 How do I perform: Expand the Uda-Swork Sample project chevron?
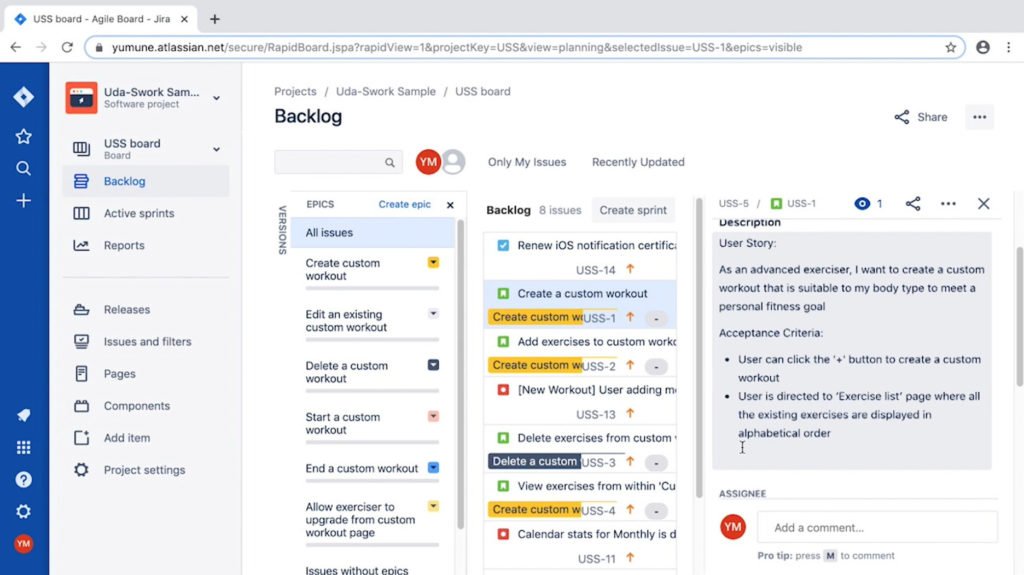click(216, 98)
